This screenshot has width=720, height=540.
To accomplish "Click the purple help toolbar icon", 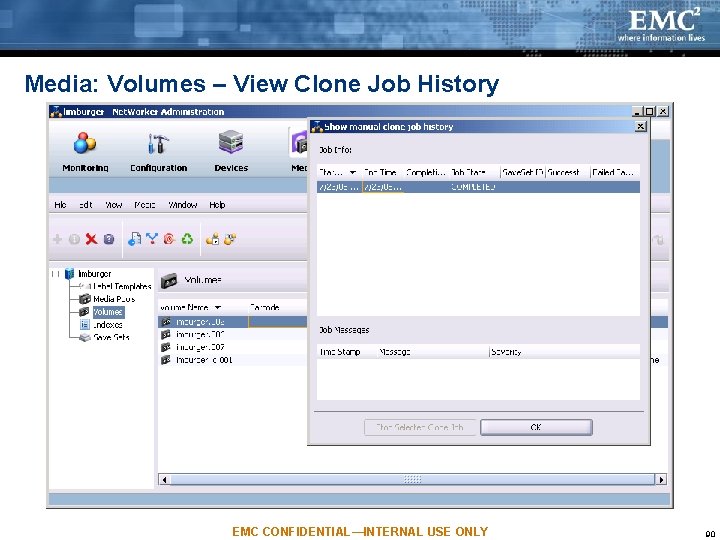I will tap(108, 239).
